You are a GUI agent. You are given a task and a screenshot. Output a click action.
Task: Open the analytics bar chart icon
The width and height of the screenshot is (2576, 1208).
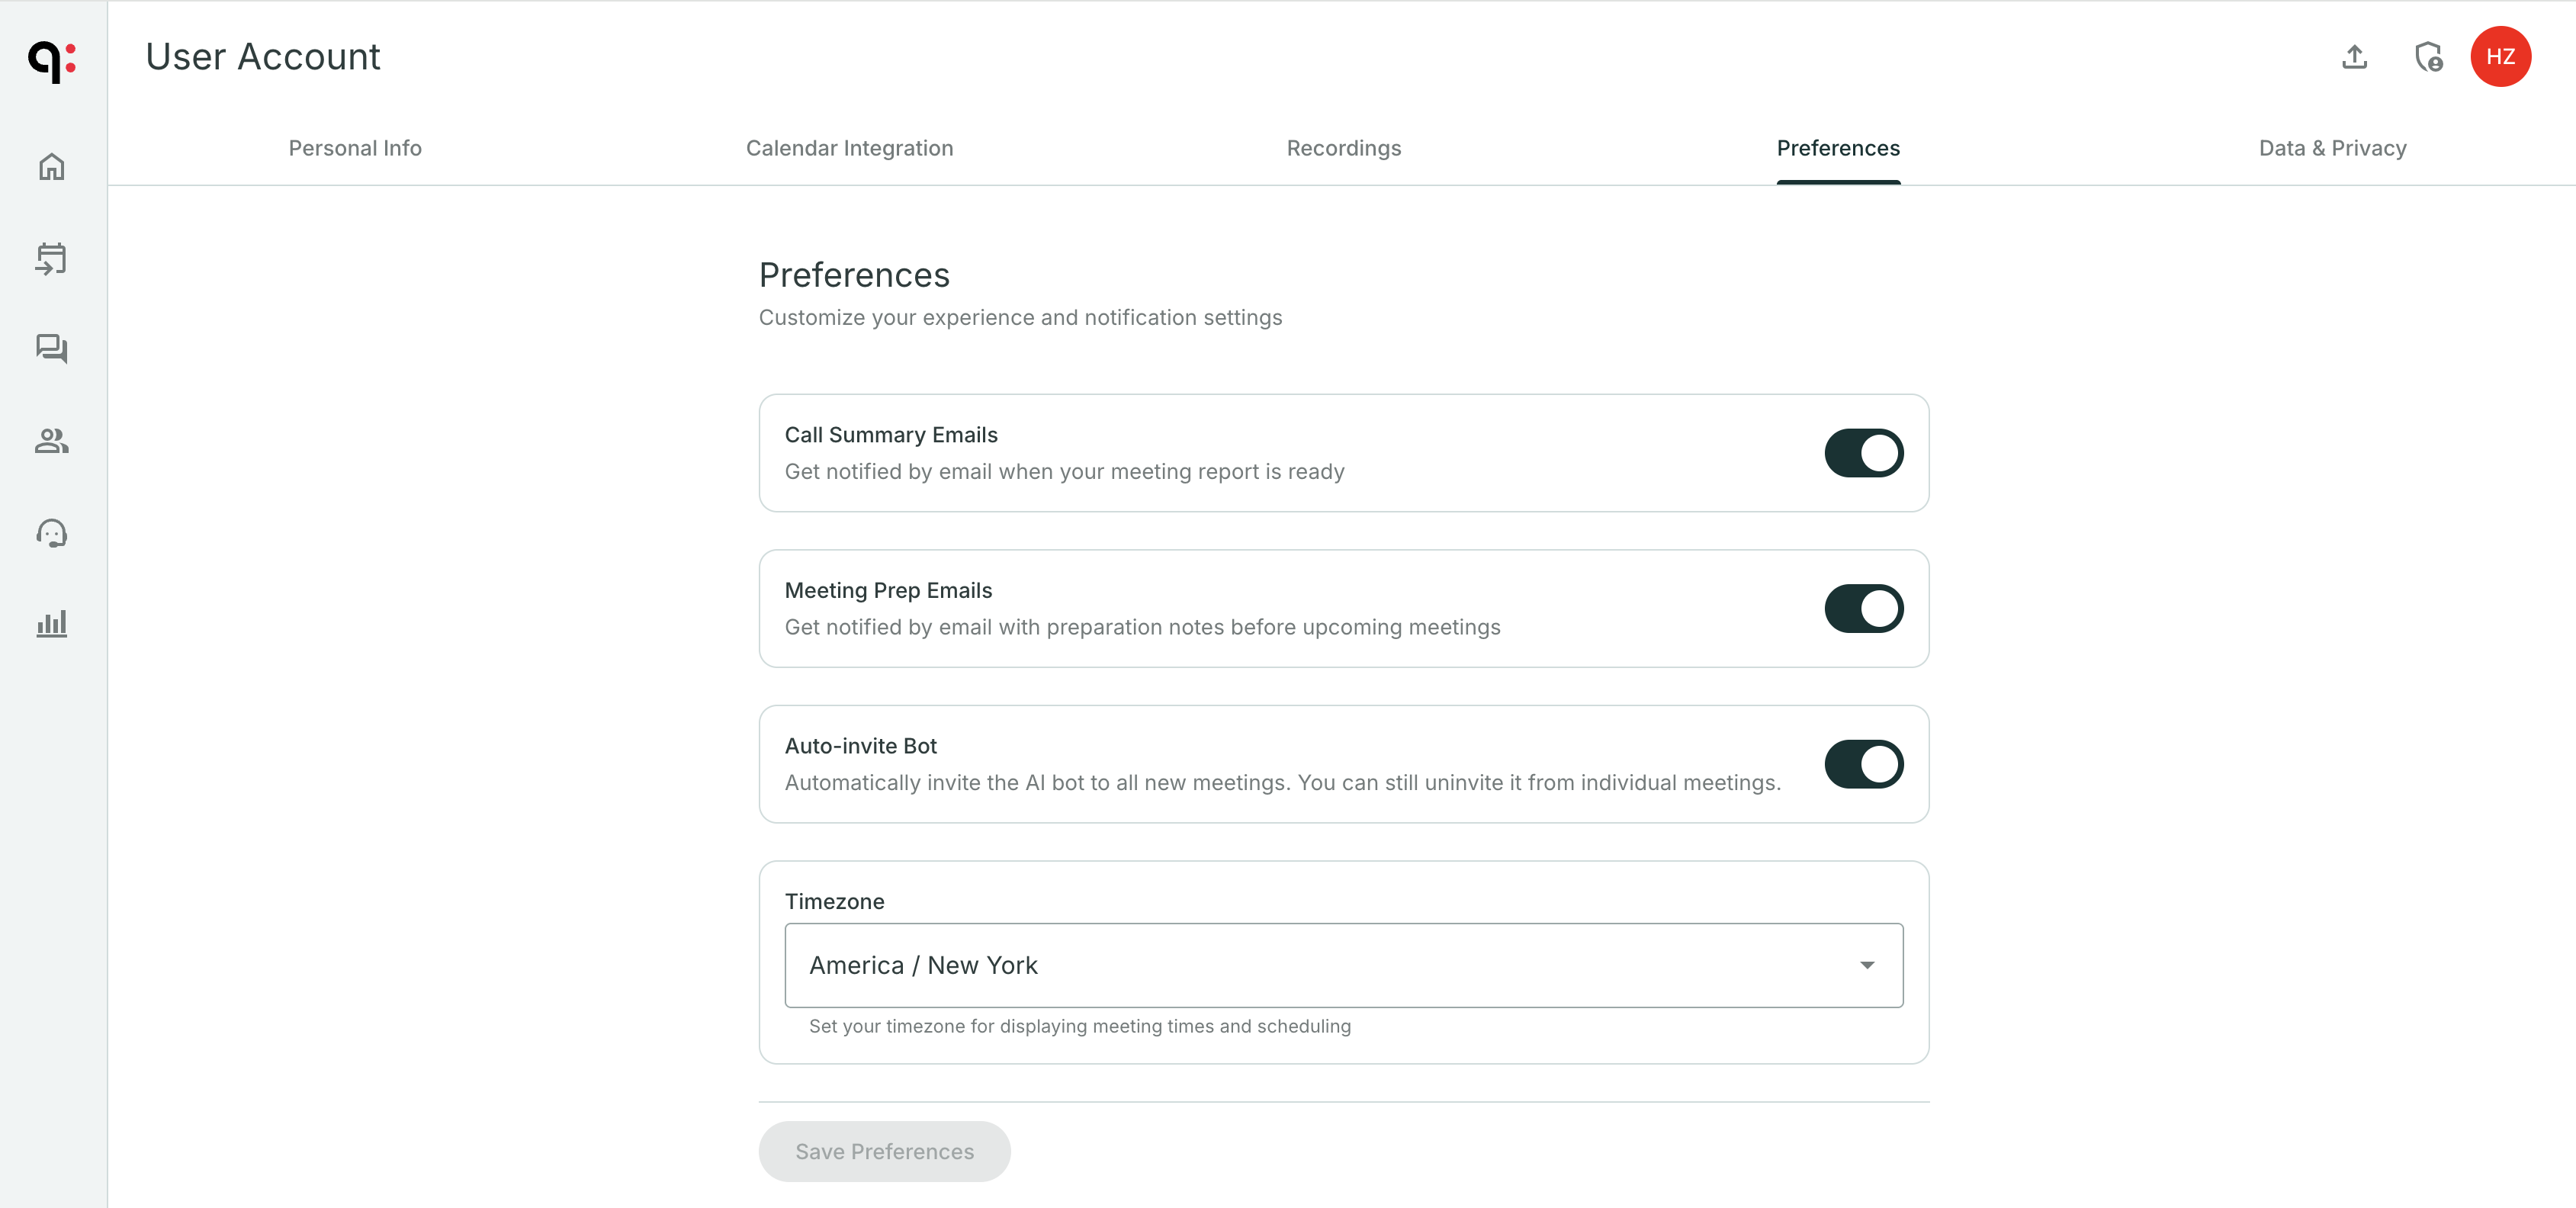[51, 623]
